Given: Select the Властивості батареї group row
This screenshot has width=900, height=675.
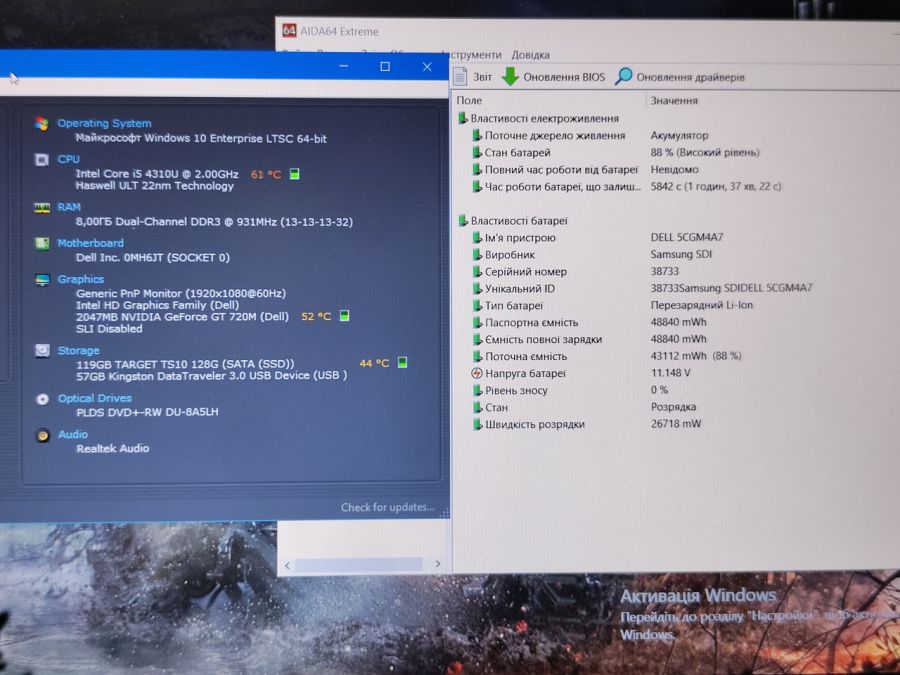Looking at the screenshot, I should [x=513, y=220].
